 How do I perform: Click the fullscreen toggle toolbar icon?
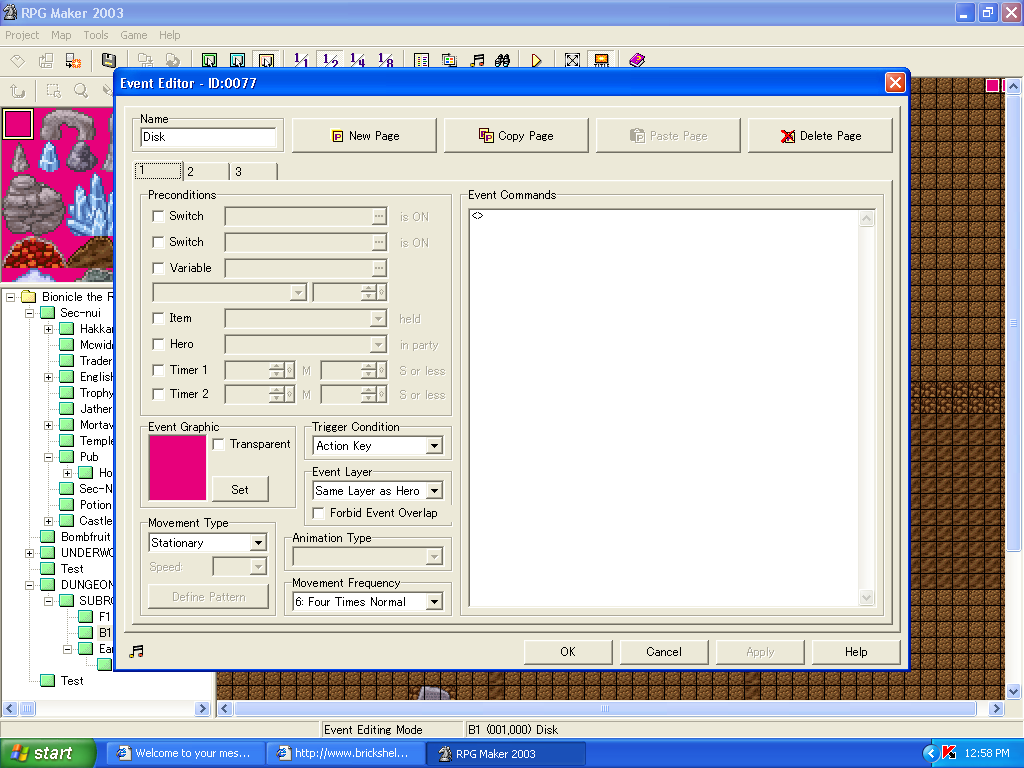[572, 61]
